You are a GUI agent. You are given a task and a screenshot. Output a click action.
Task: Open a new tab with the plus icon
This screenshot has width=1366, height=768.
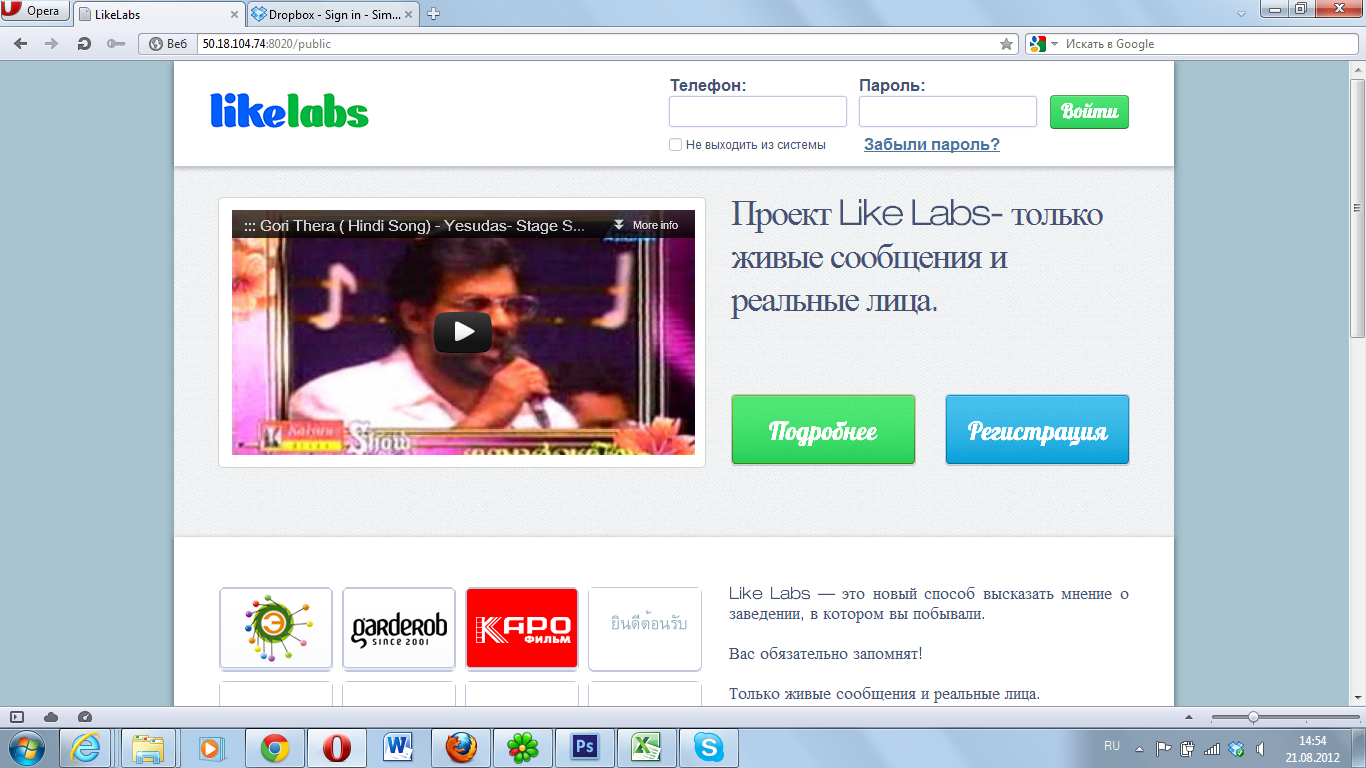click(x=434, y=14)
